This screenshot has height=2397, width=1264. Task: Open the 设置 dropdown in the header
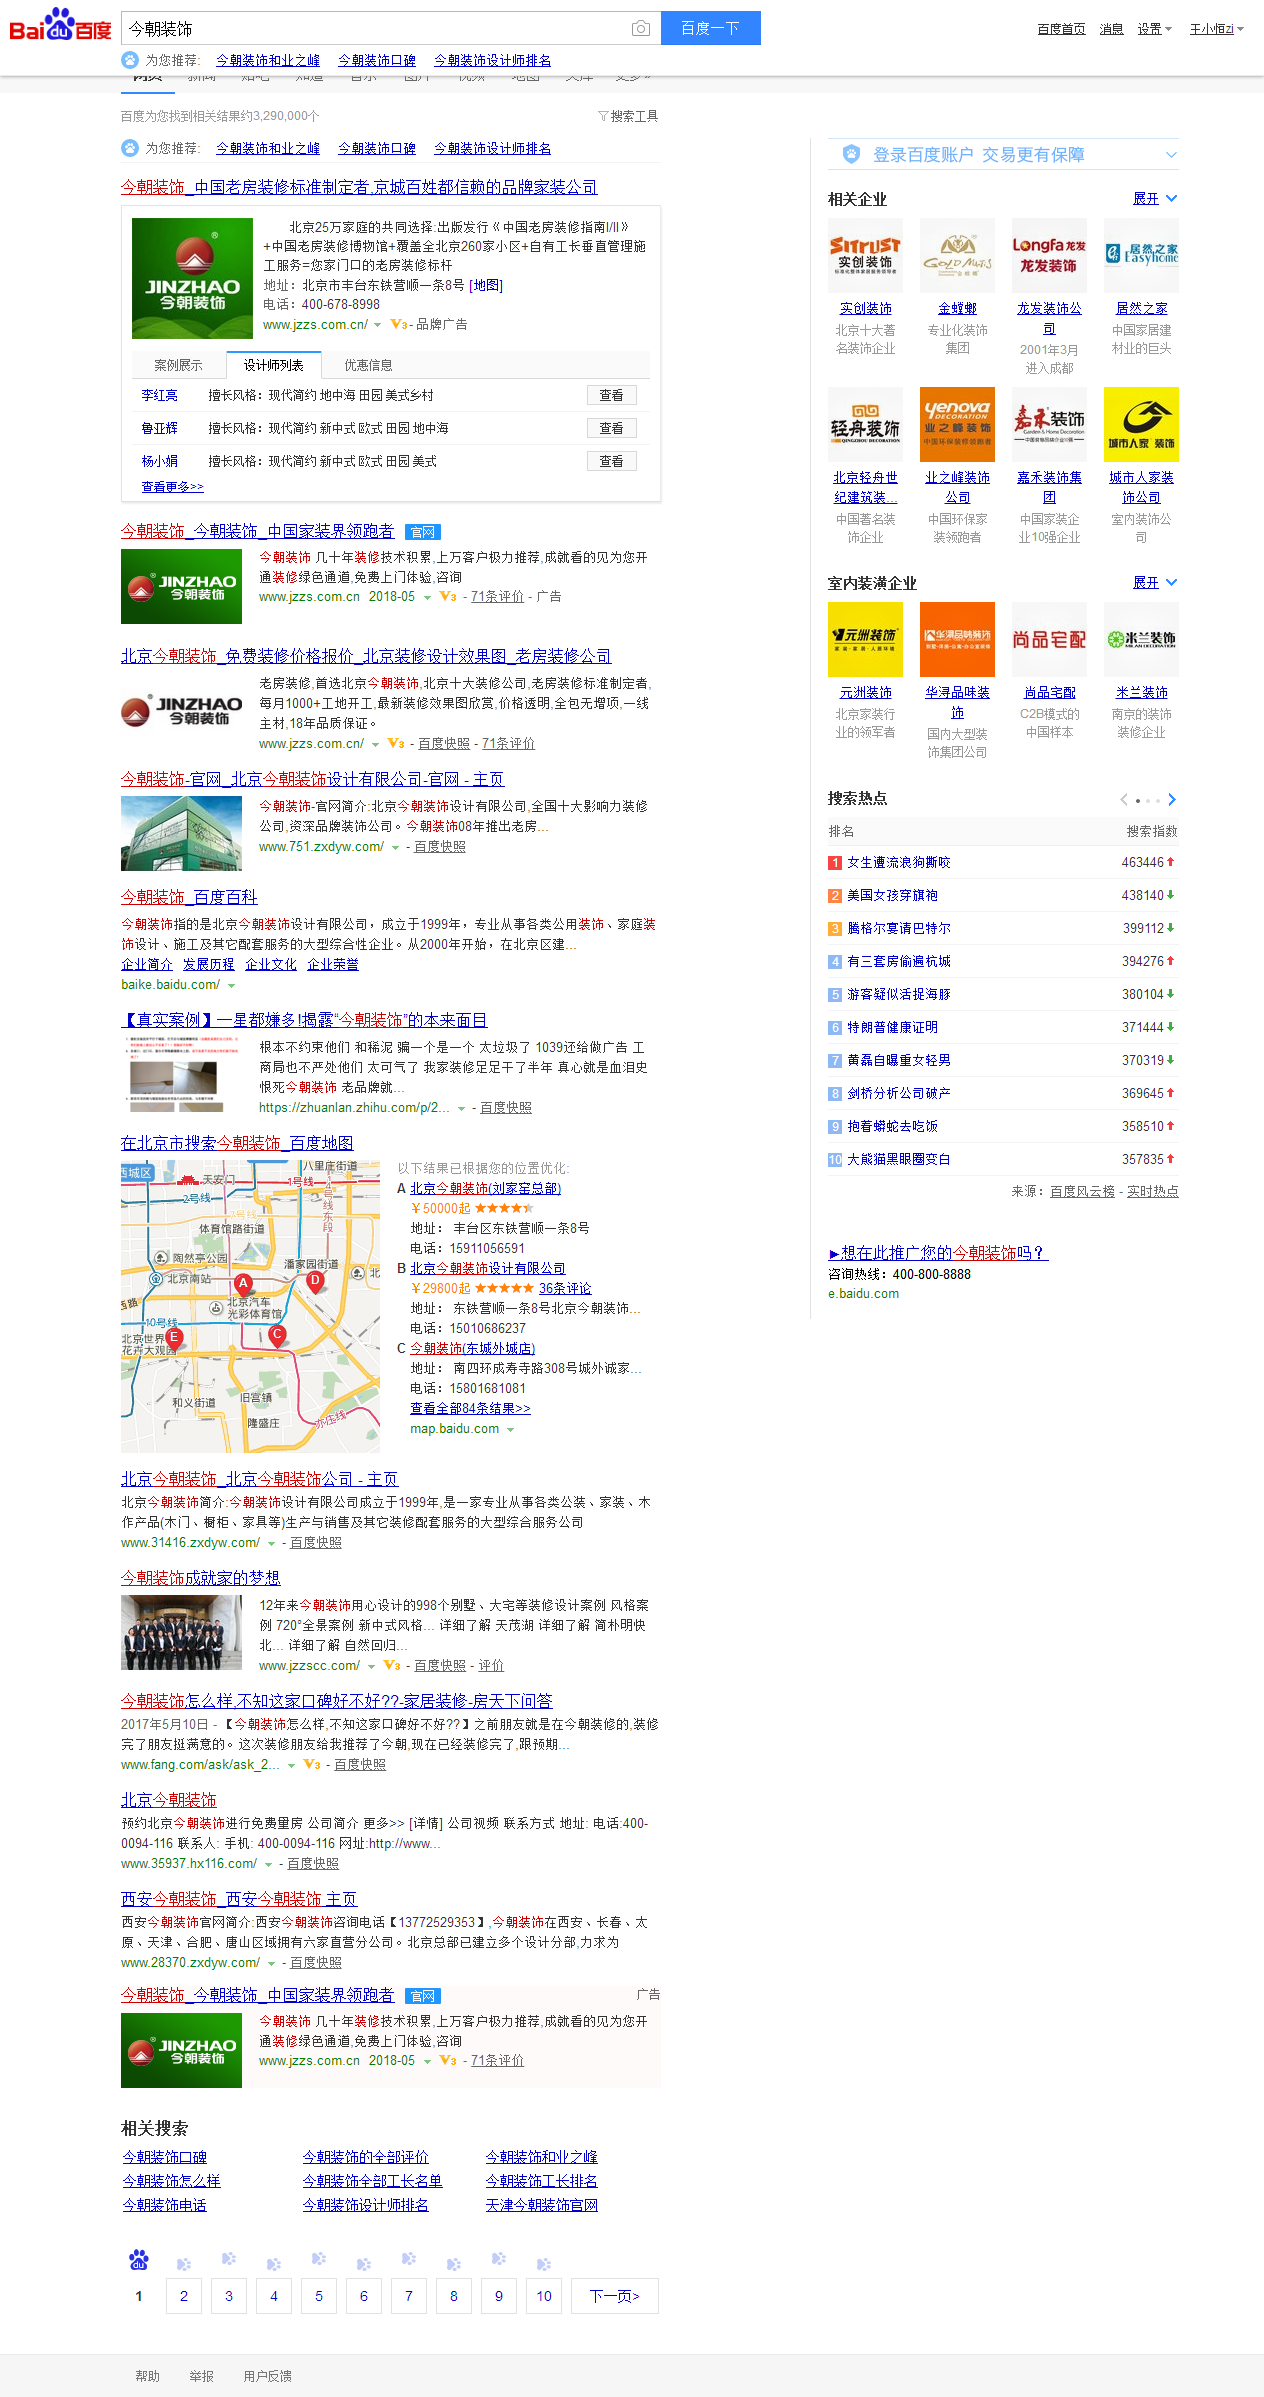(x=1154, y=29)
